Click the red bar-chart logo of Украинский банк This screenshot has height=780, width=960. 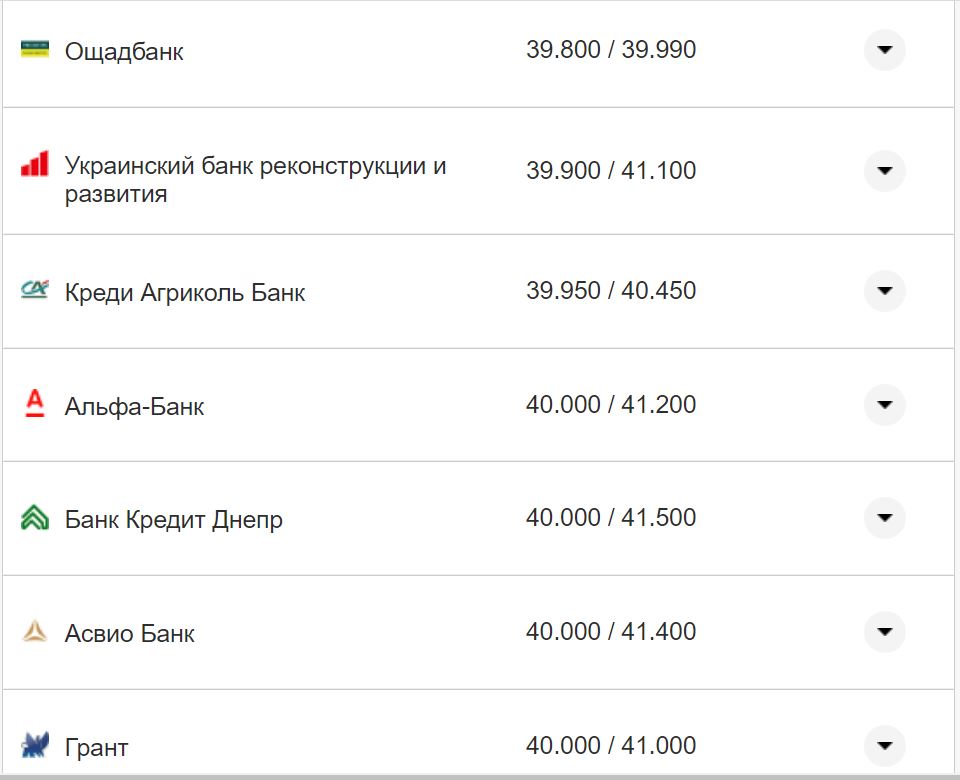(33, 165)
